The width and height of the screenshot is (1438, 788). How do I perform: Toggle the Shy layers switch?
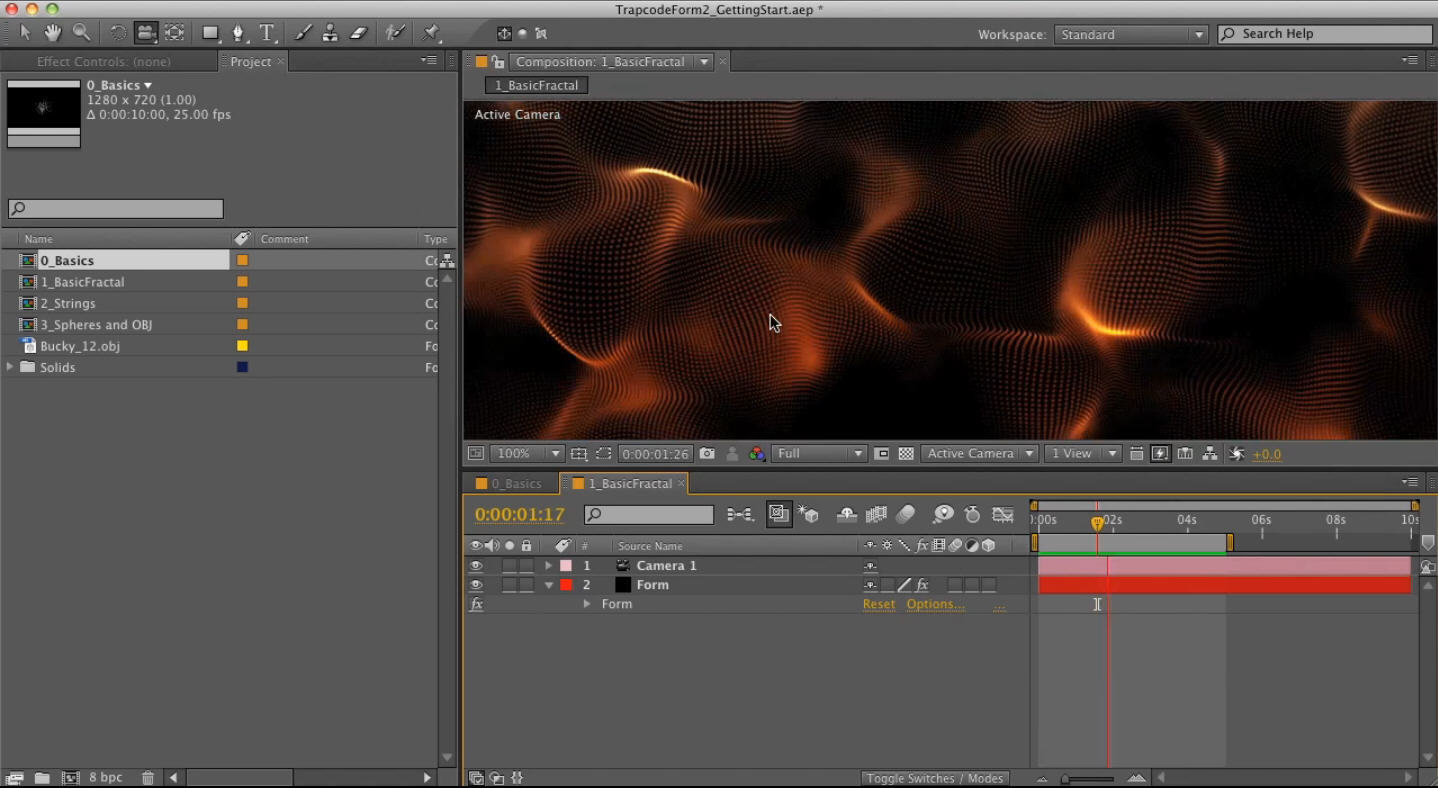pos(847,515)
